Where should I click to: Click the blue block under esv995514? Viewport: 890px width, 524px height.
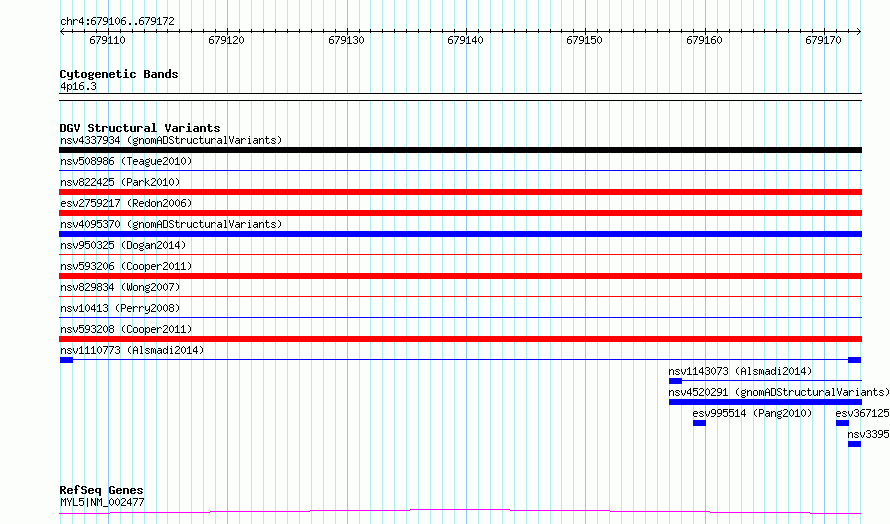699,423
